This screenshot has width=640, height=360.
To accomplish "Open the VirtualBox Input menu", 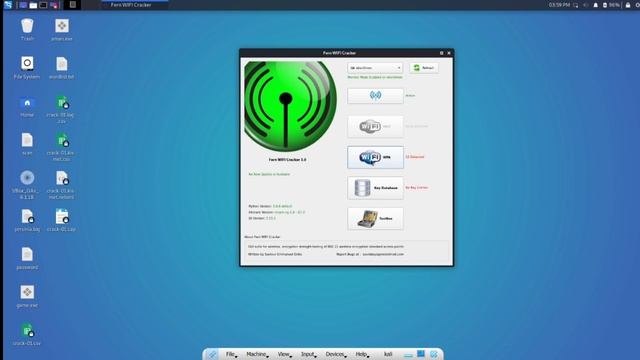I will [308, 354].
